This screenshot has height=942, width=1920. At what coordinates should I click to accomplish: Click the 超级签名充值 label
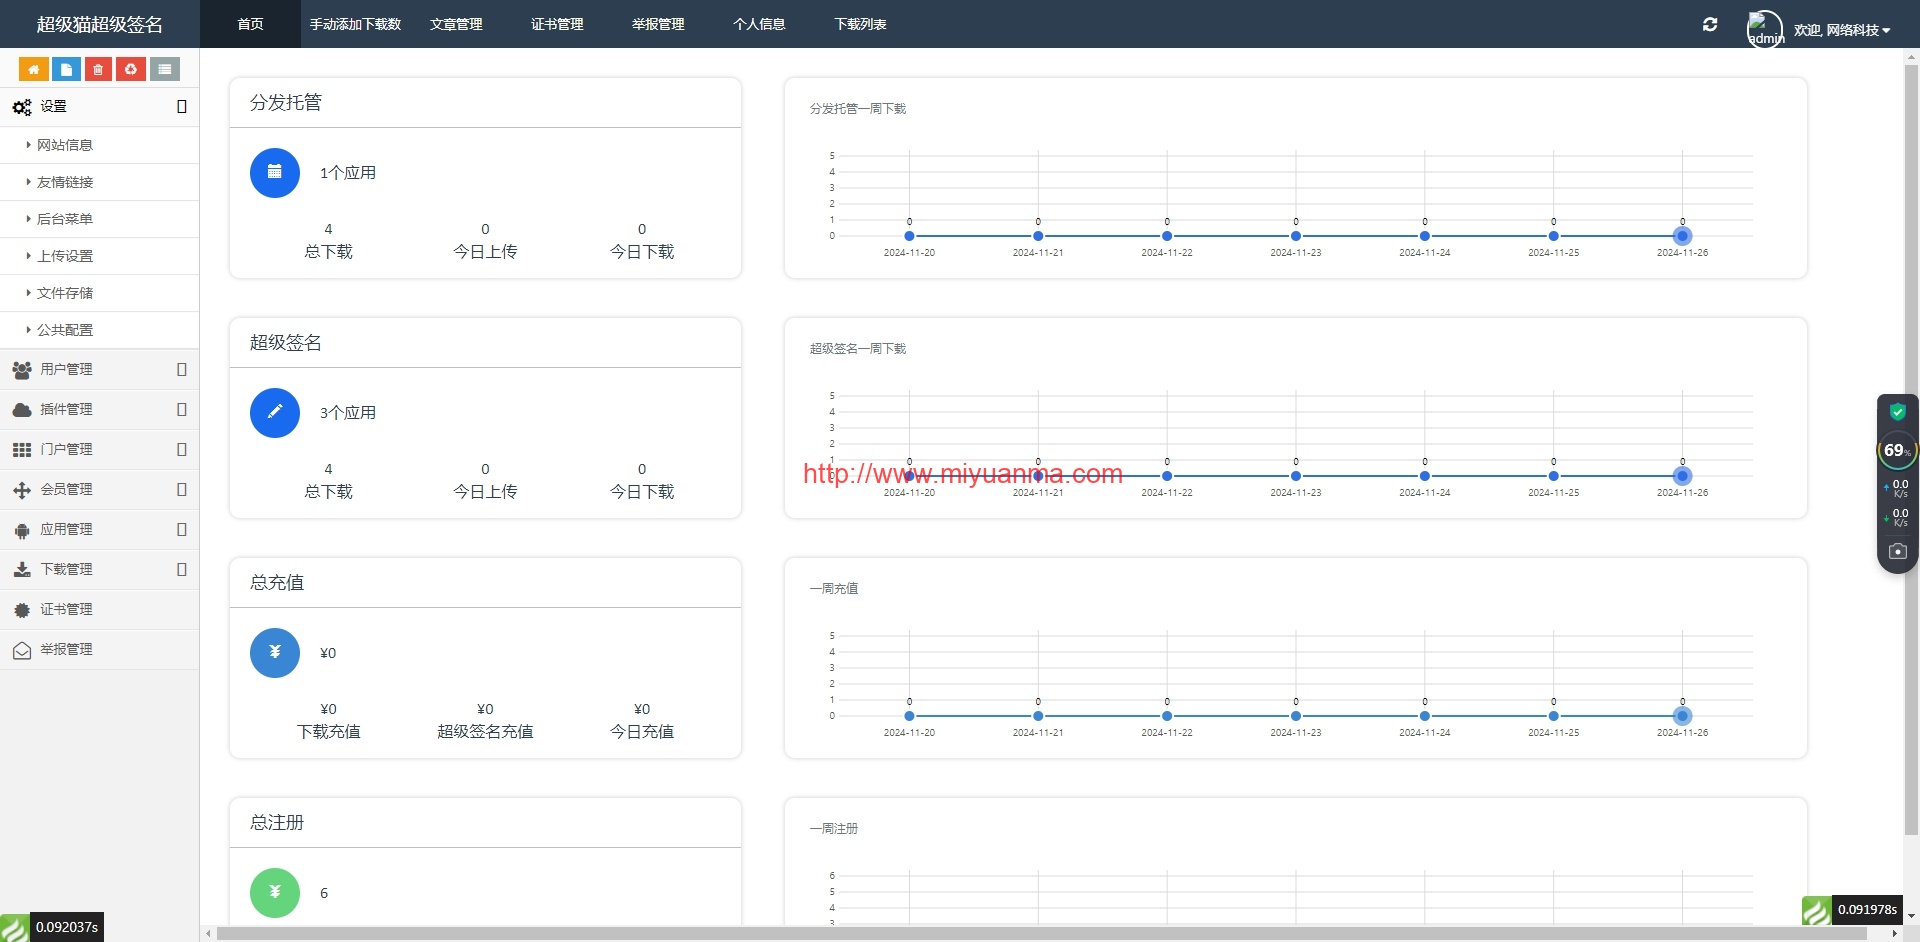[x=485, y=732]
